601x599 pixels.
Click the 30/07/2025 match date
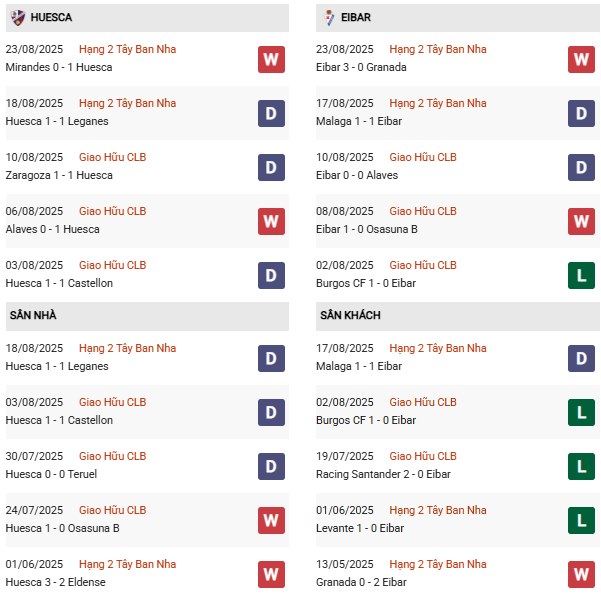36,456
